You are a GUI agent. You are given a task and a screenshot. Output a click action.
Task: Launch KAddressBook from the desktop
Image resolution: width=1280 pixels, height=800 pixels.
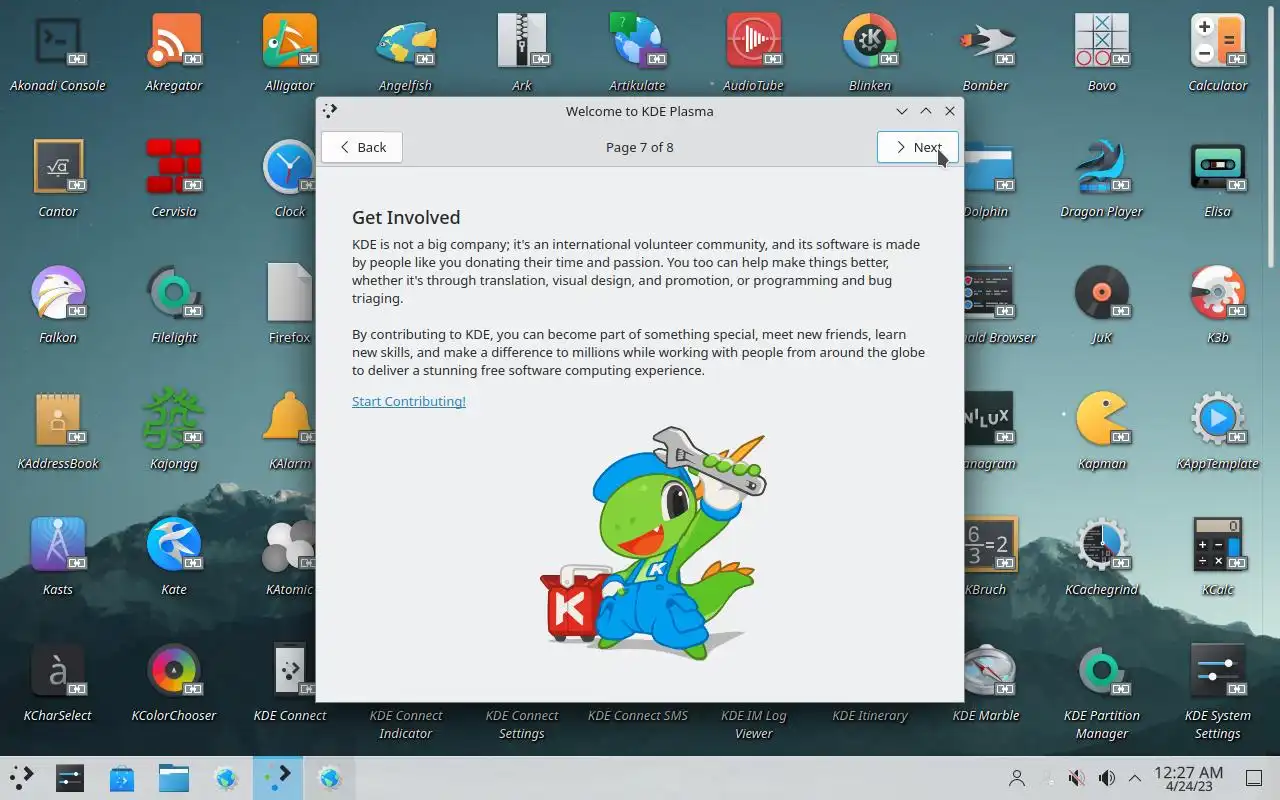[x=58, y=420]
